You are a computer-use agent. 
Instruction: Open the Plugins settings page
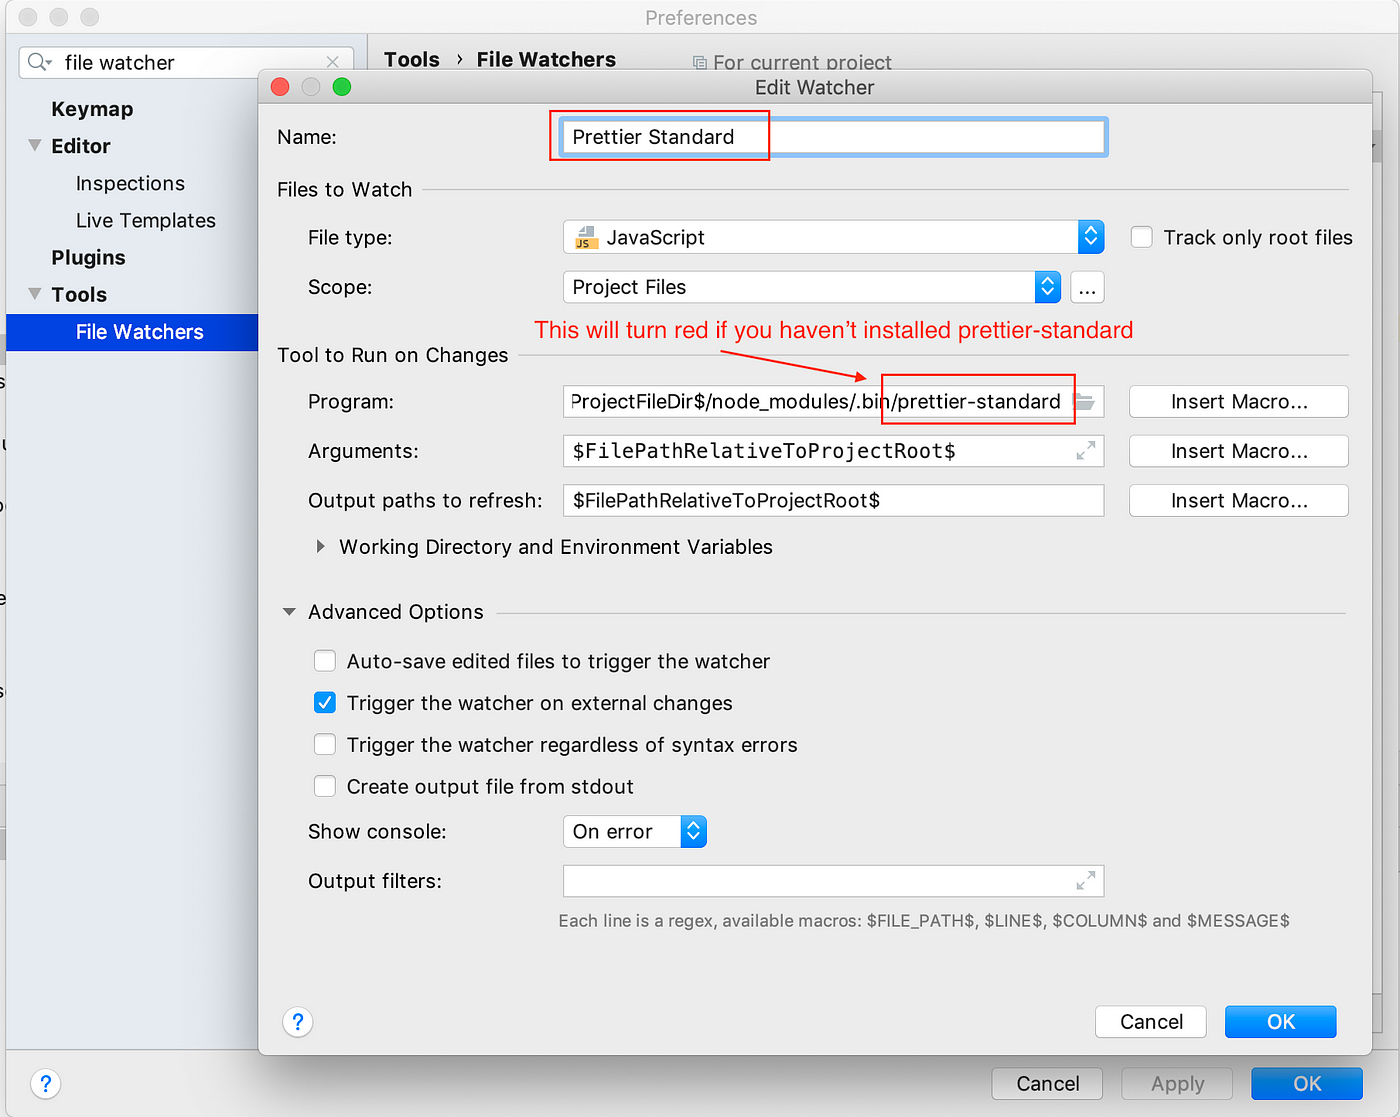[88, 257]
